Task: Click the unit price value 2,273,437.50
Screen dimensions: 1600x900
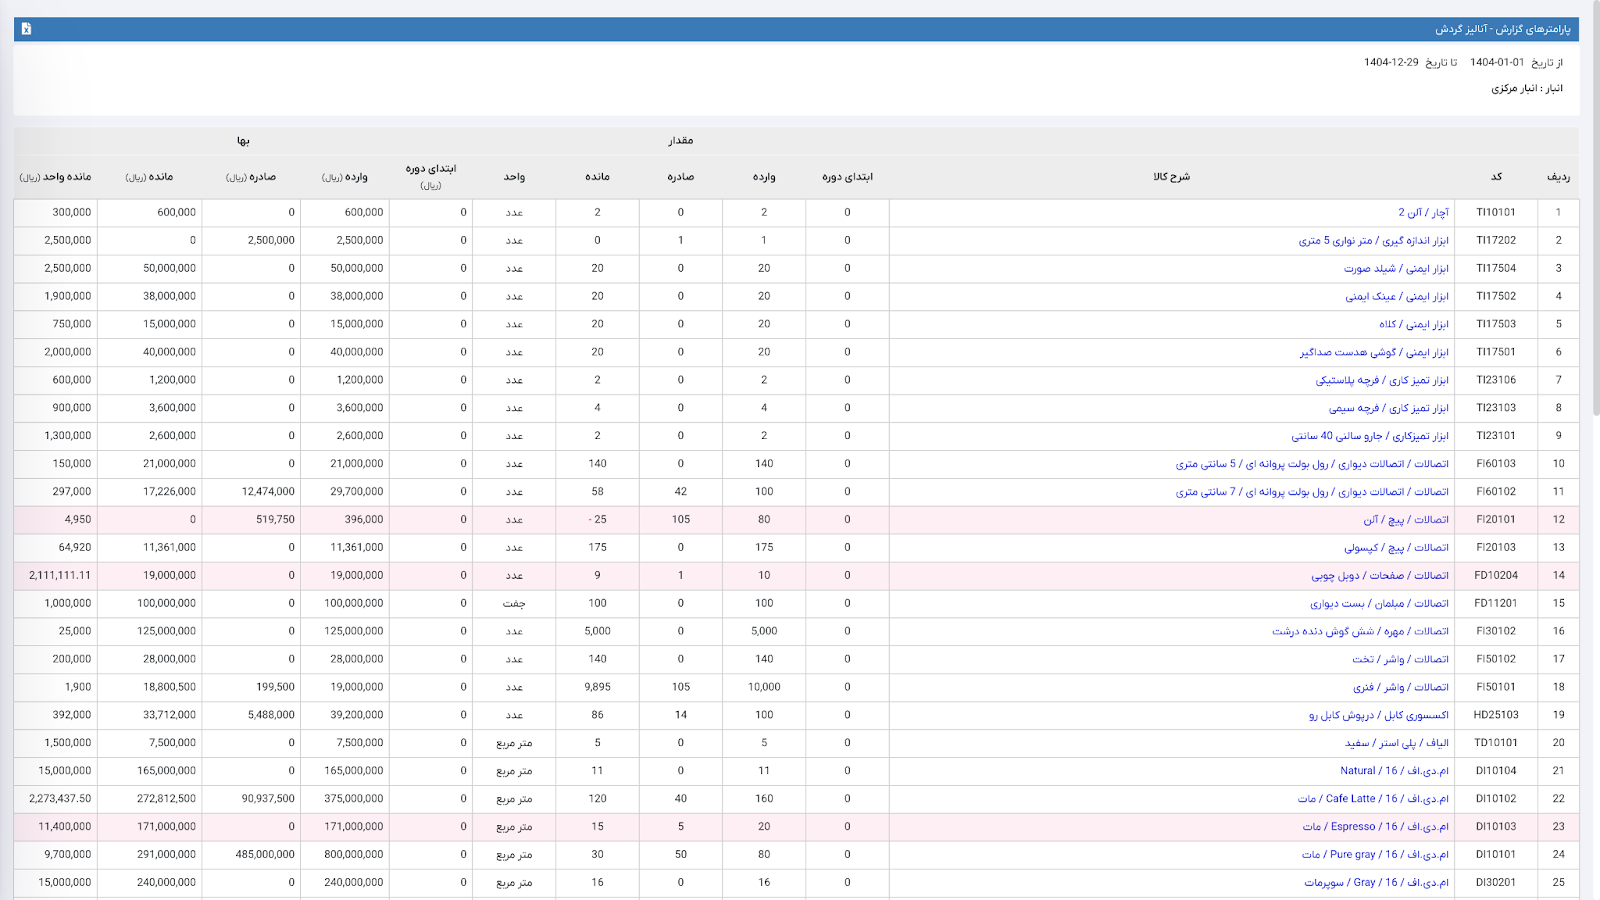Action: (x=60, y=799)
